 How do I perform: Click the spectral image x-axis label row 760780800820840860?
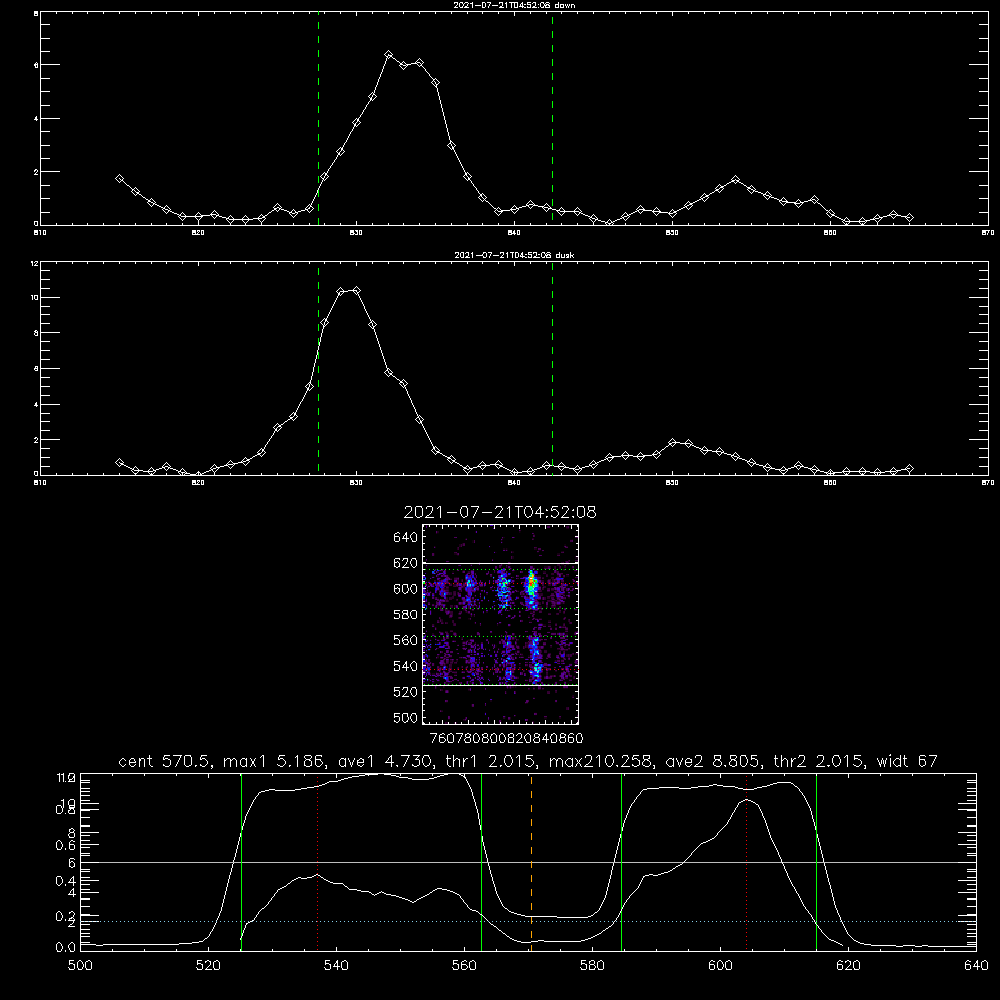coord(507,738)
